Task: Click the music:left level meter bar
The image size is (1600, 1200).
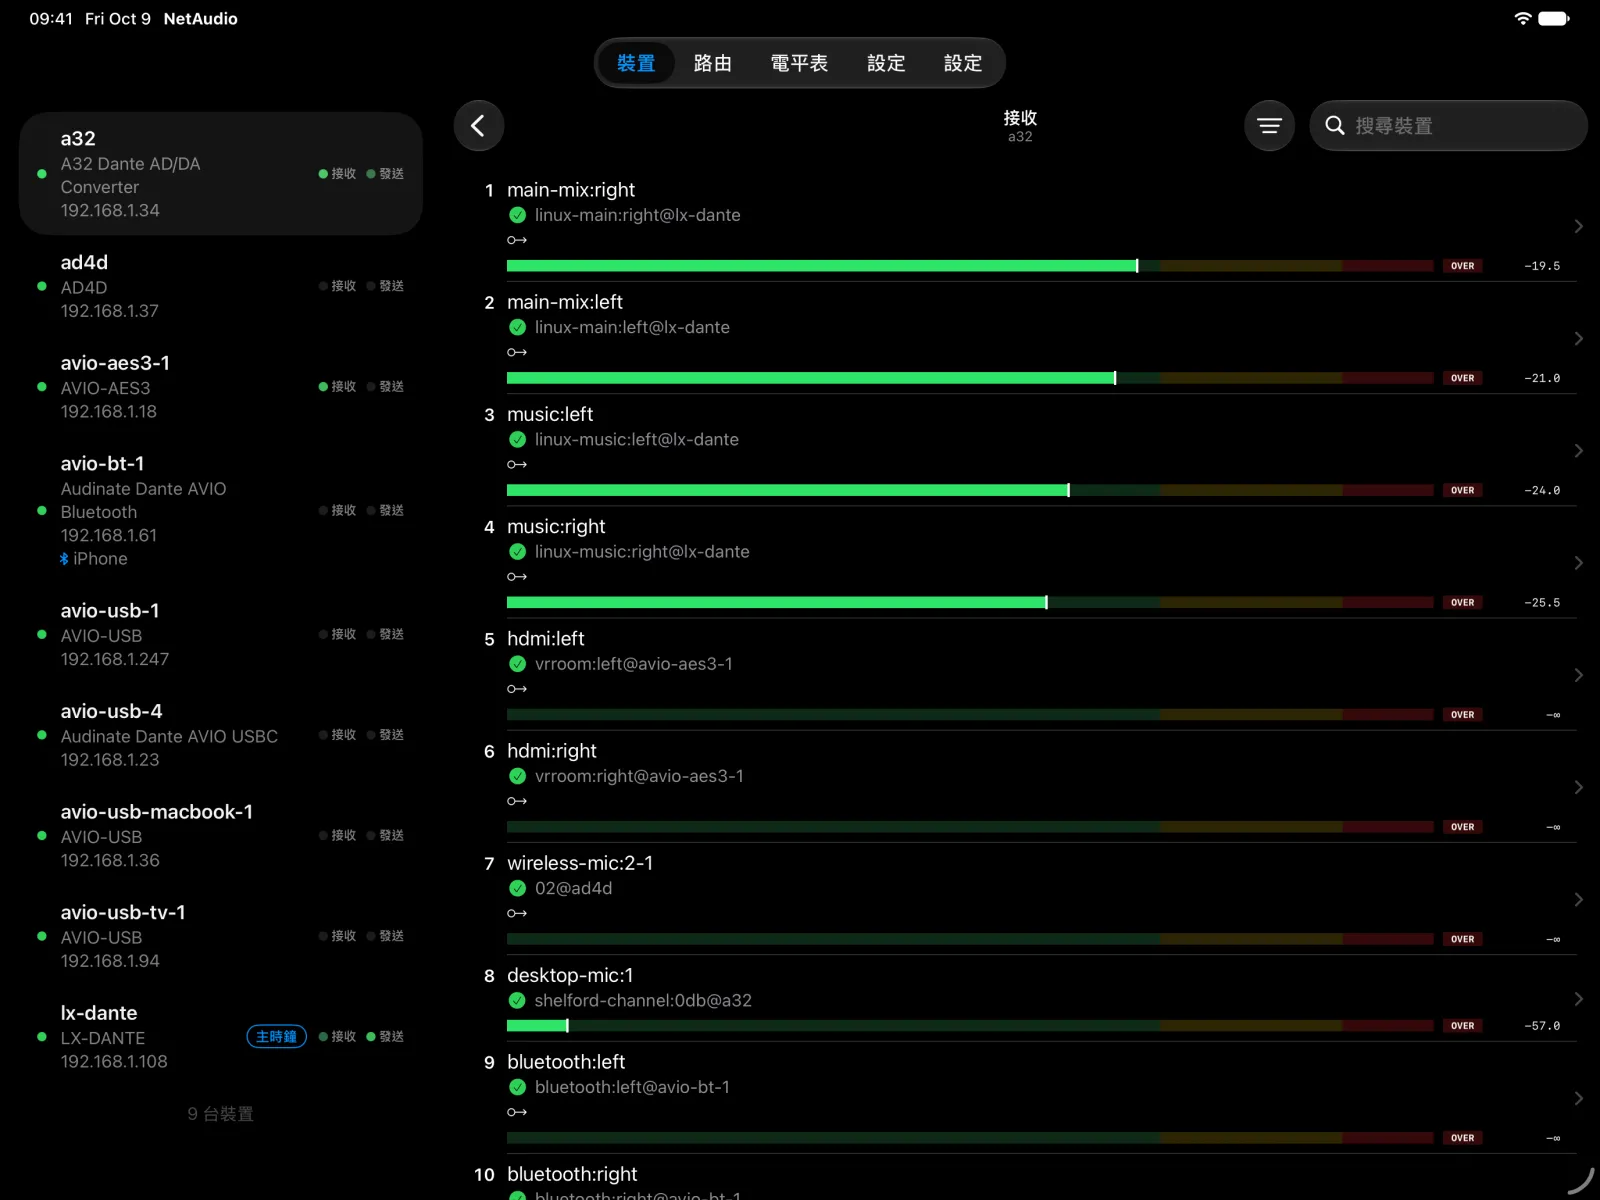Action: point(970,490)
